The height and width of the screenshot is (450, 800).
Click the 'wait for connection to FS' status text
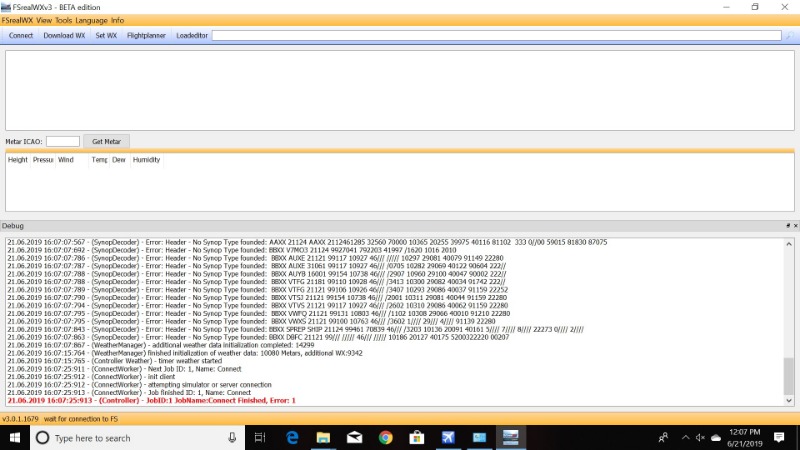click(x=81, y=419)
